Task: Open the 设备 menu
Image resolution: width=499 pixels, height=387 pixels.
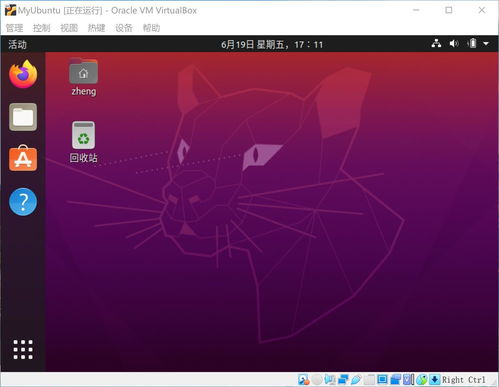Action: pos(124,28)
